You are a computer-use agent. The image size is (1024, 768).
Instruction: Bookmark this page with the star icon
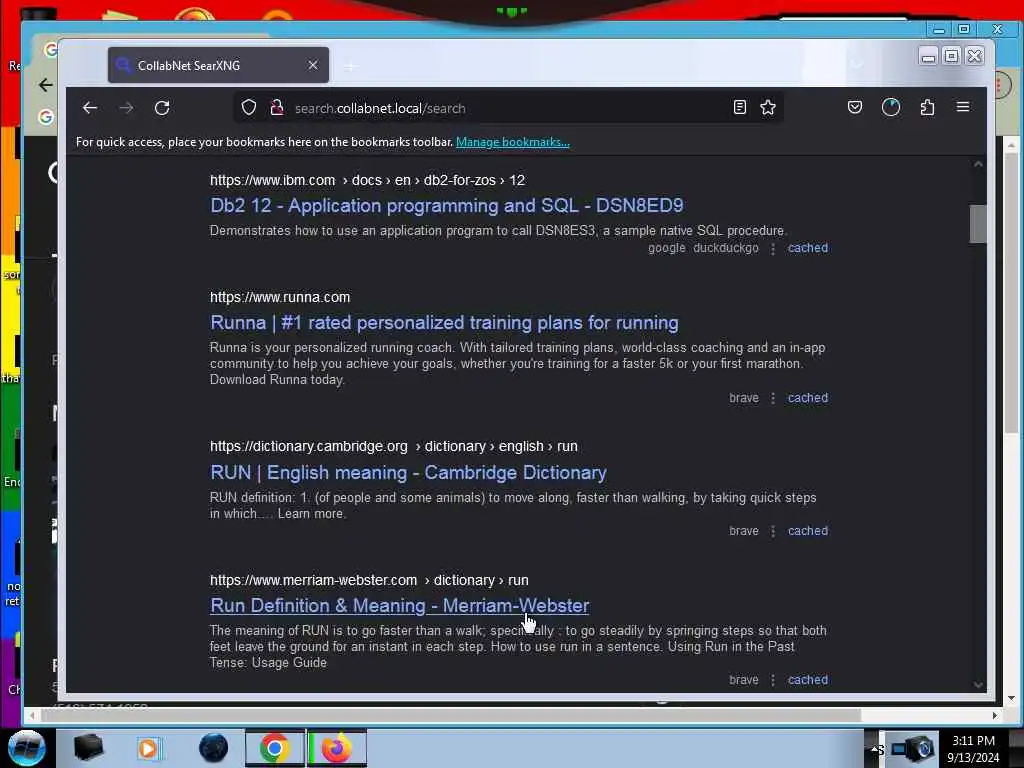coord(768,107)
